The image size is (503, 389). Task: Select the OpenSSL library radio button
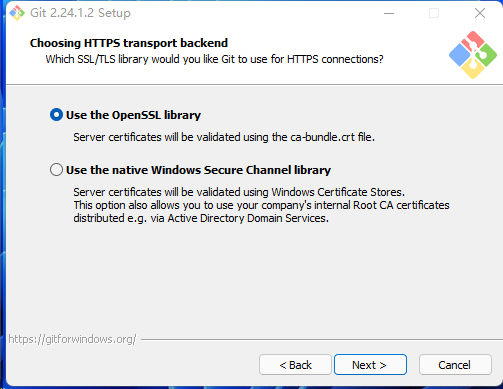pyautogui.click(x=56, y=115)
